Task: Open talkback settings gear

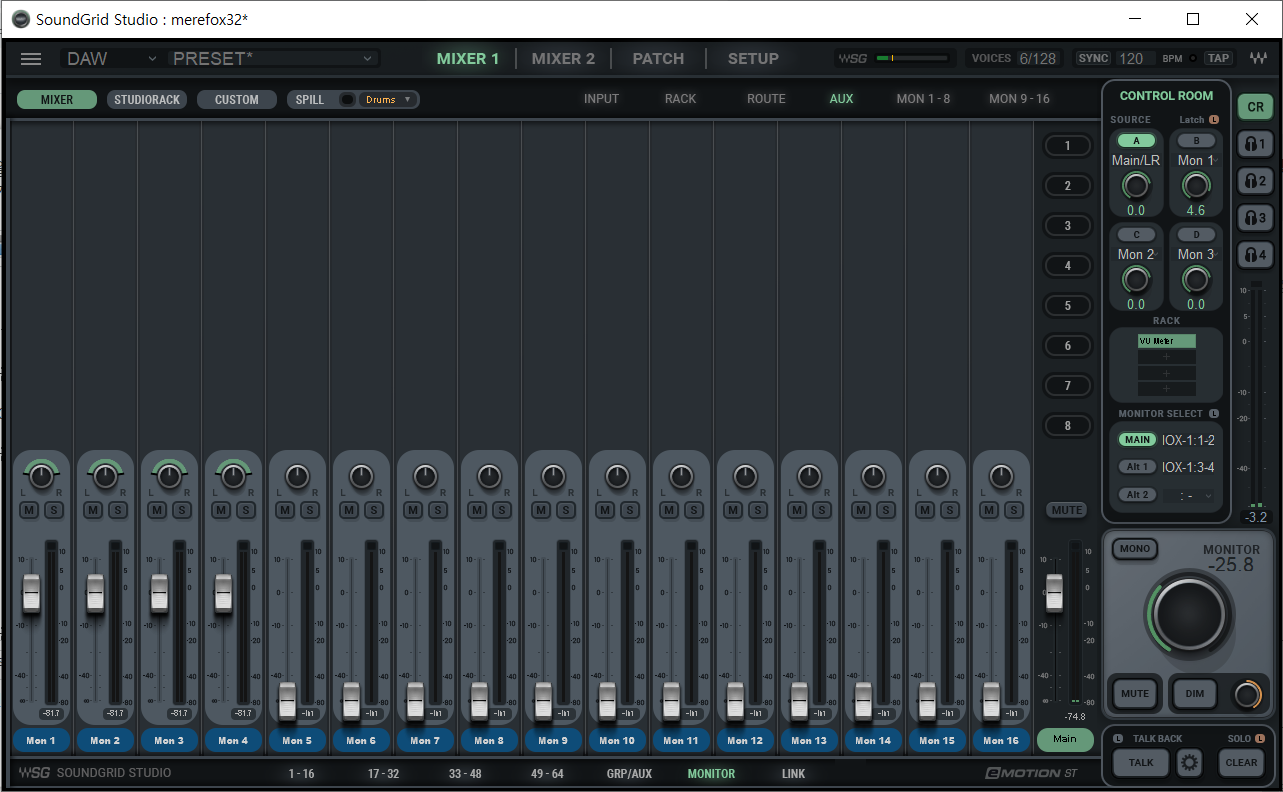Action: [x=1189, y=762]
